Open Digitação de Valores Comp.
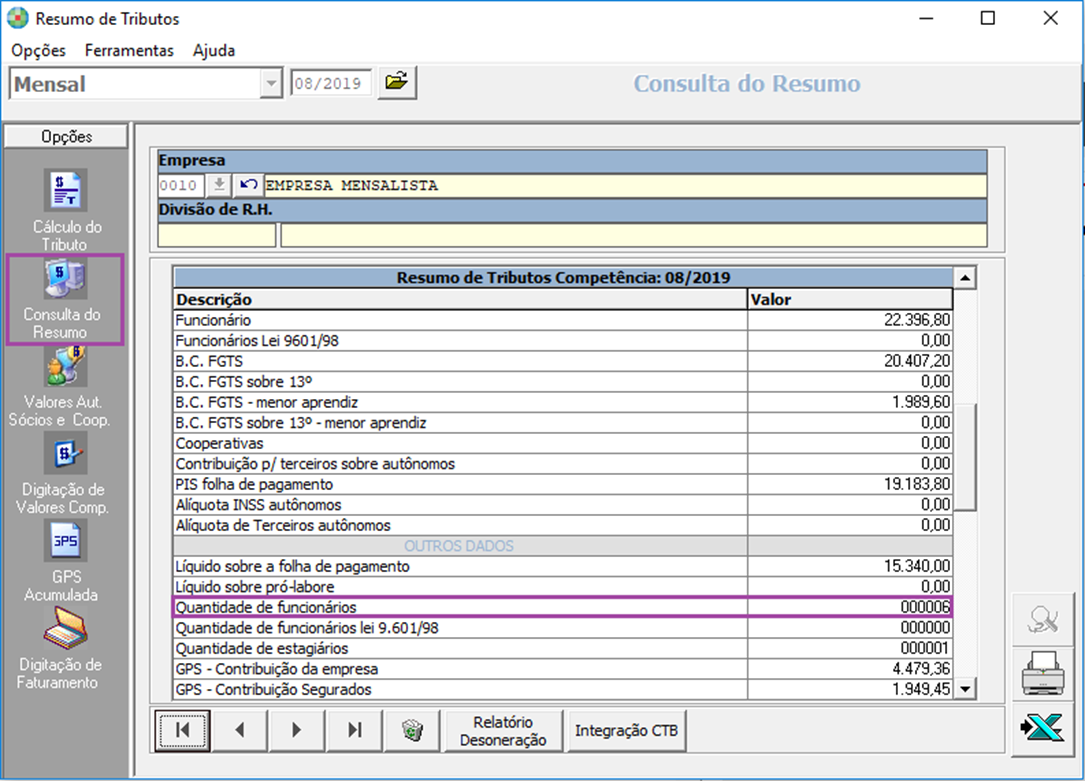This screenshot has height=781, width=1085. click(x=63, y=475)
